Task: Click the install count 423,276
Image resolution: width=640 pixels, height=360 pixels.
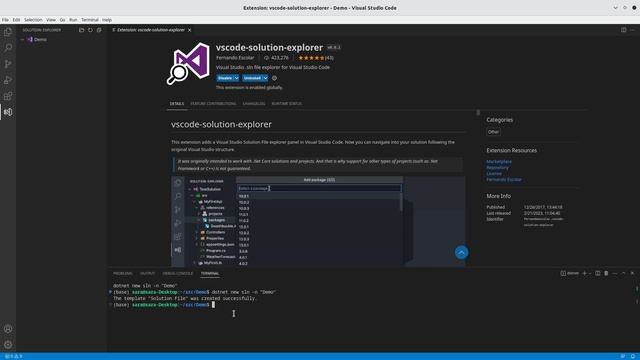Action: [276, 58]
